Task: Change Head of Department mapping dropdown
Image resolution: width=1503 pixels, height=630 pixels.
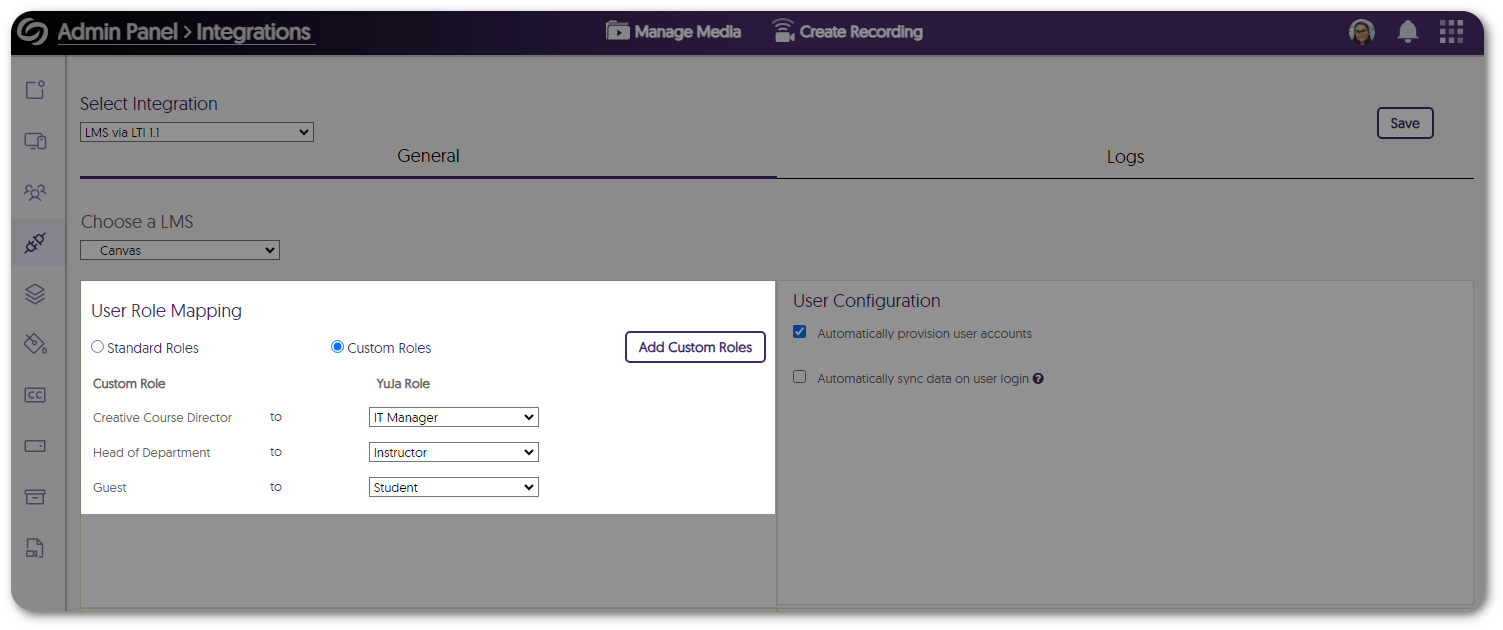Action: (x=453, y=452)
